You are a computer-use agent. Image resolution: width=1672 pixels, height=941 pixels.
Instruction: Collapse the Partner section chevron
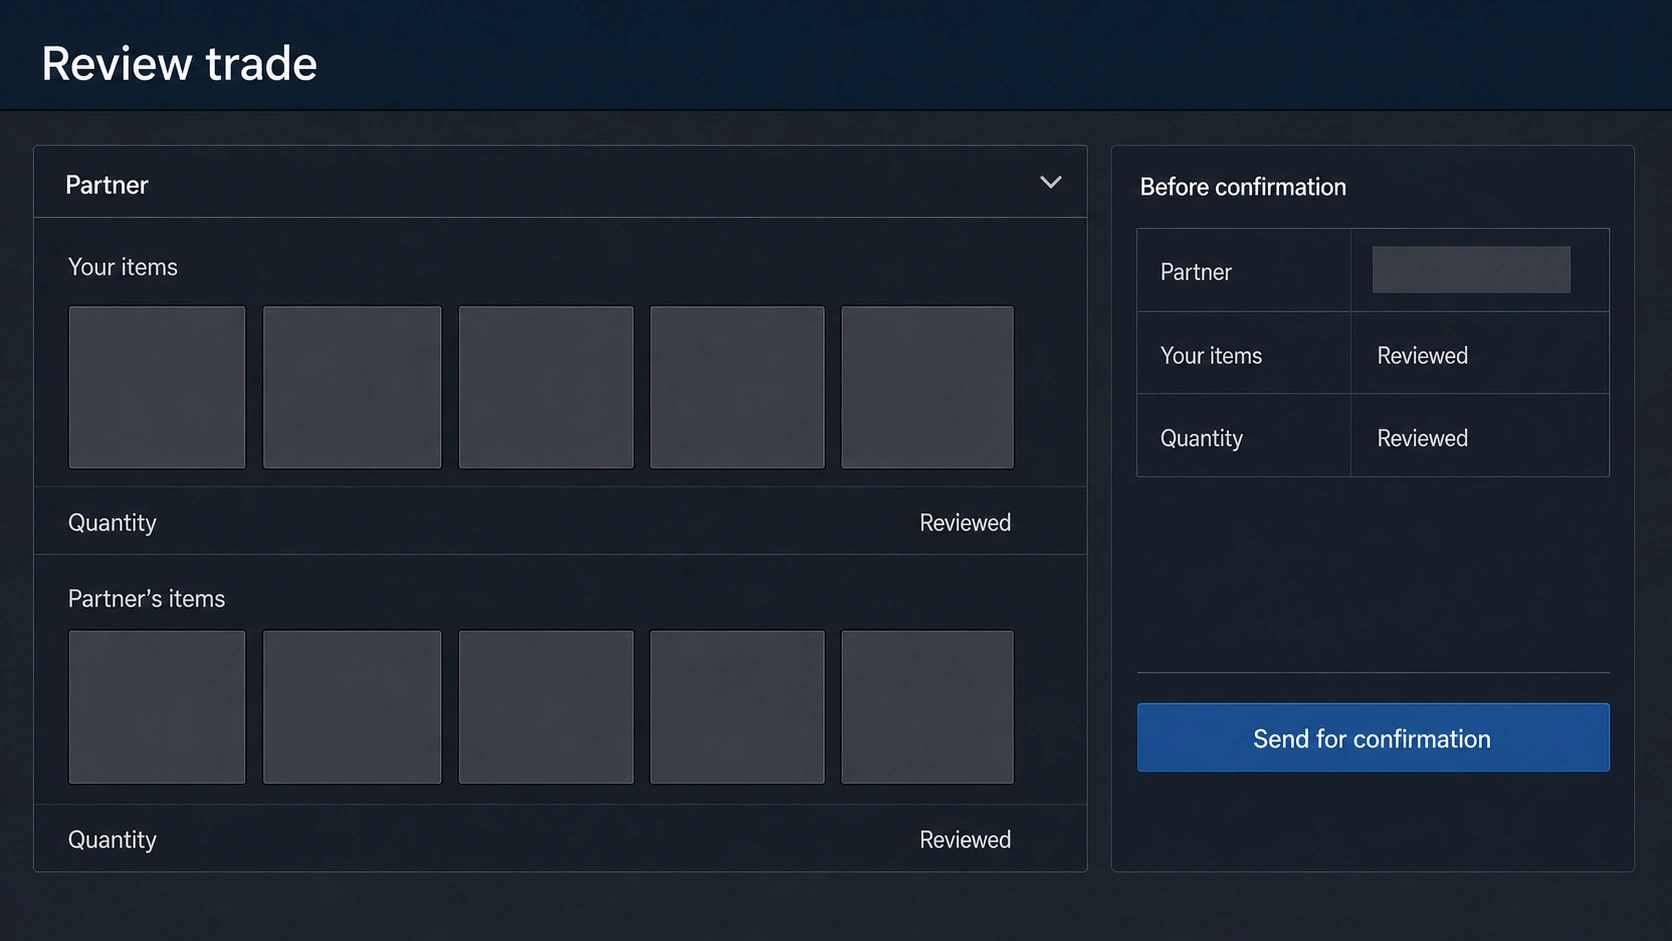(1050, 182)
